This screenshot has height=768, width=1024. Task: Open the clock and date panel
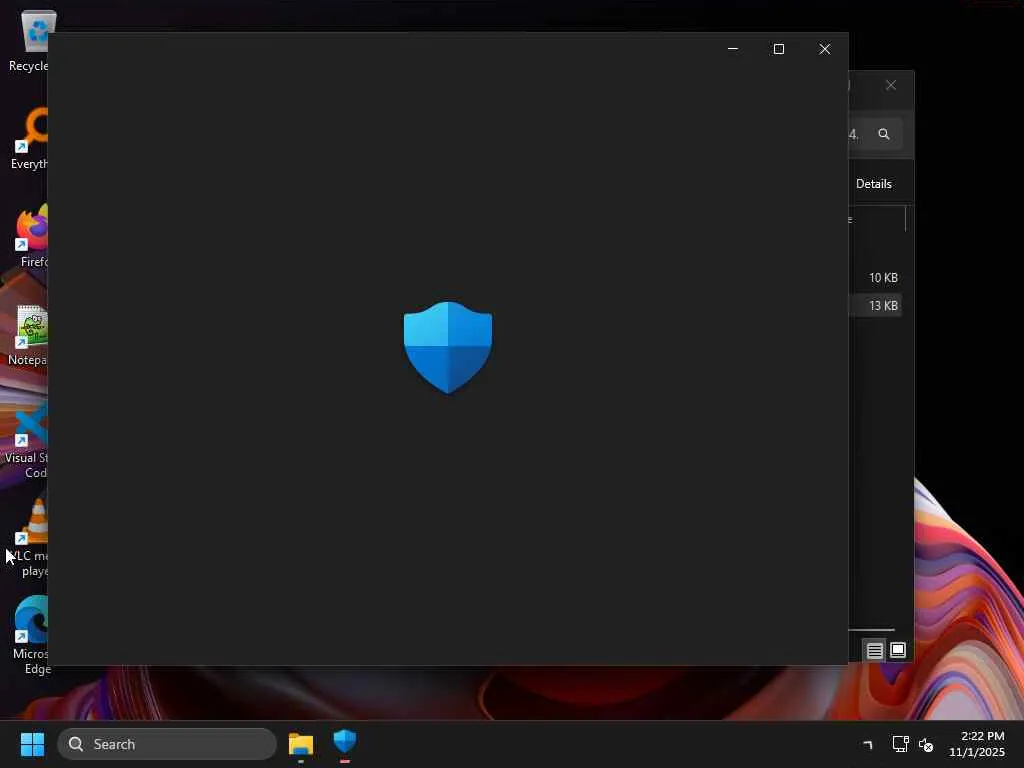pos(977,744)
